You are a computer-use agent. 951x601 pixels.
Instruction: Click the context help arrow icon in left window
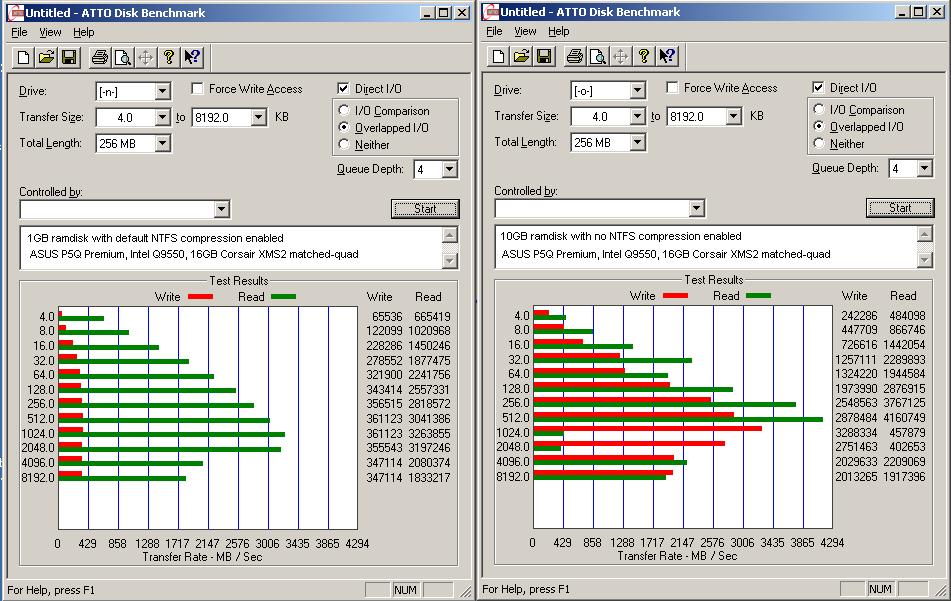tap(193, 57)
